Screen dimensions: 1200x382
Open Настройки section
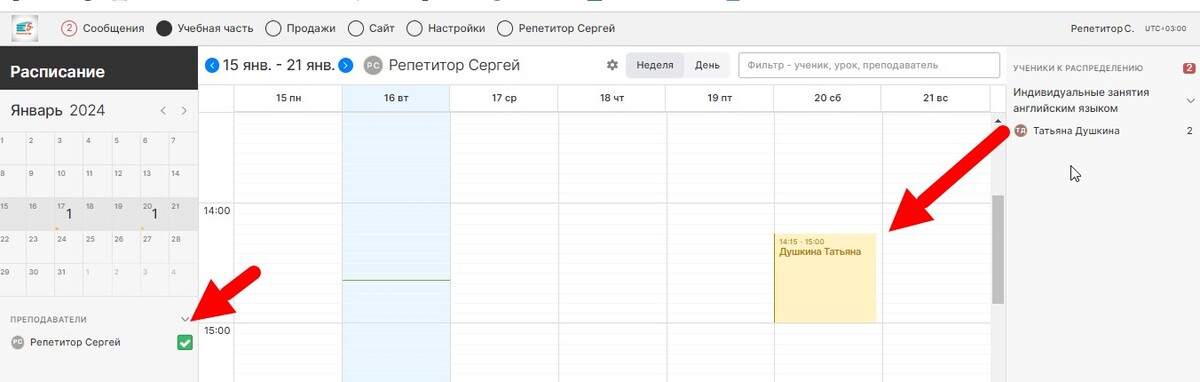click(447, 28)
